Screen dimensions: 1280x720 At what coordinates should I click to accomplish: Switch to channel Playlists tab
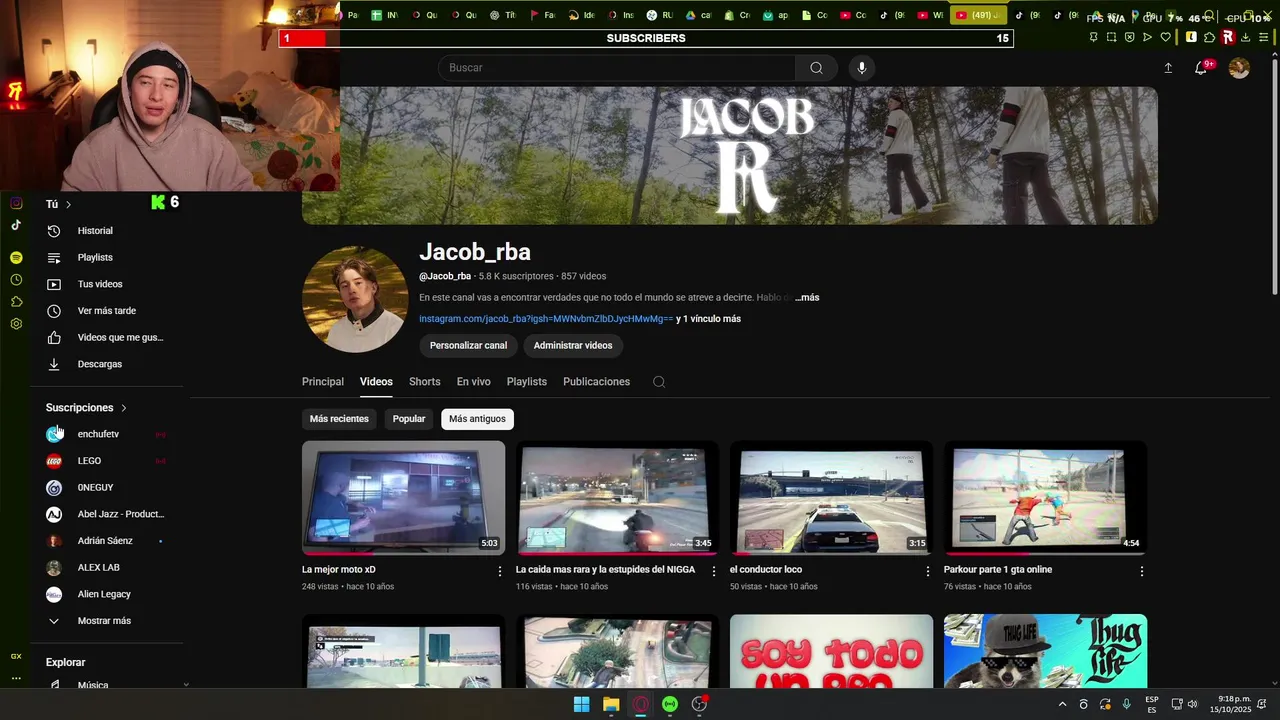tap(527, 382)
